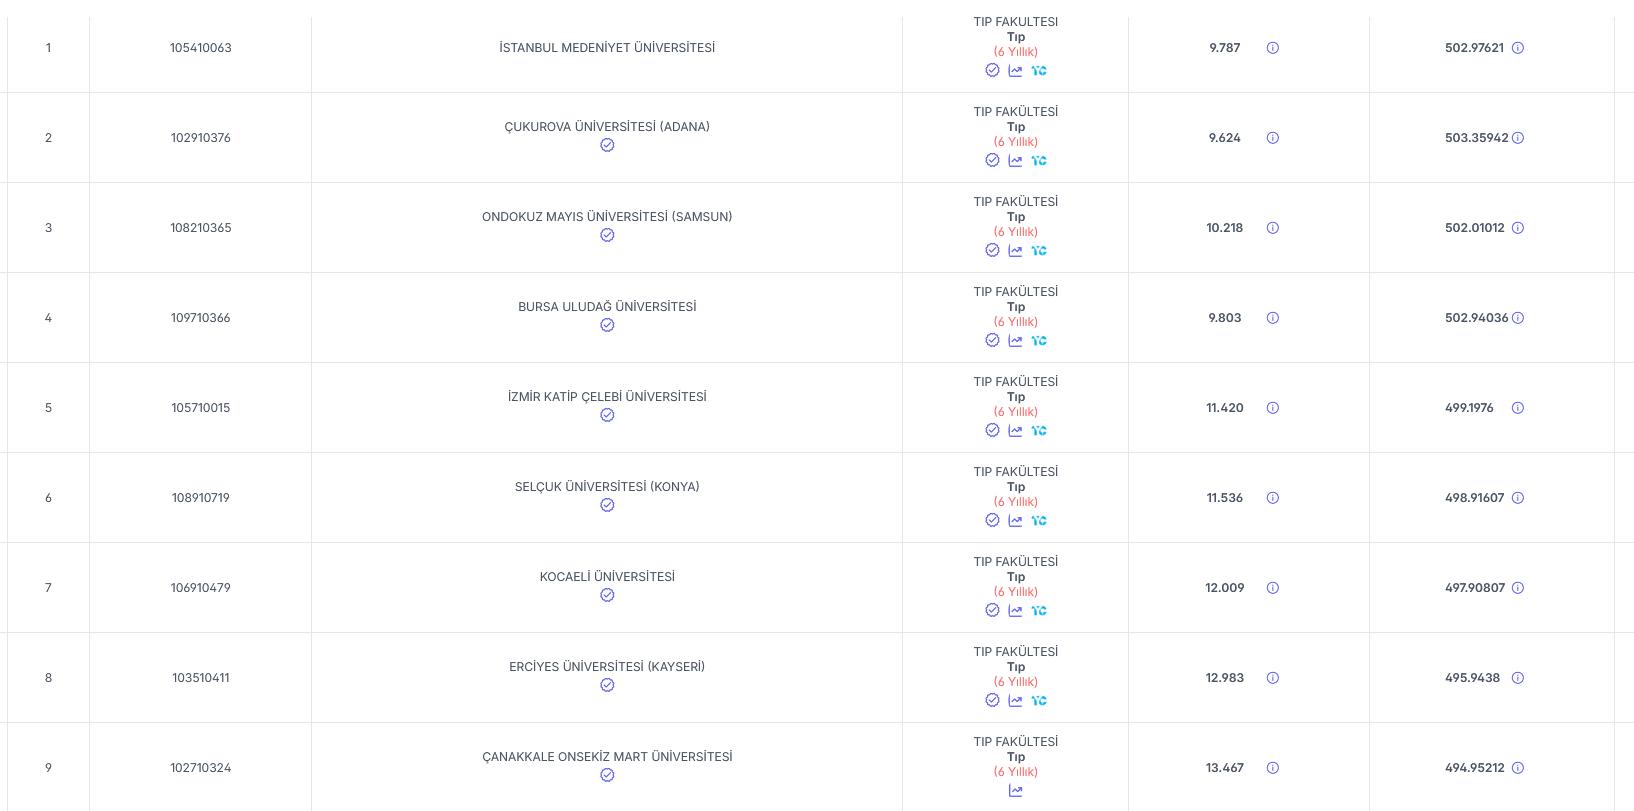Show info for ranking 9.803

[x=1272, y=318]
